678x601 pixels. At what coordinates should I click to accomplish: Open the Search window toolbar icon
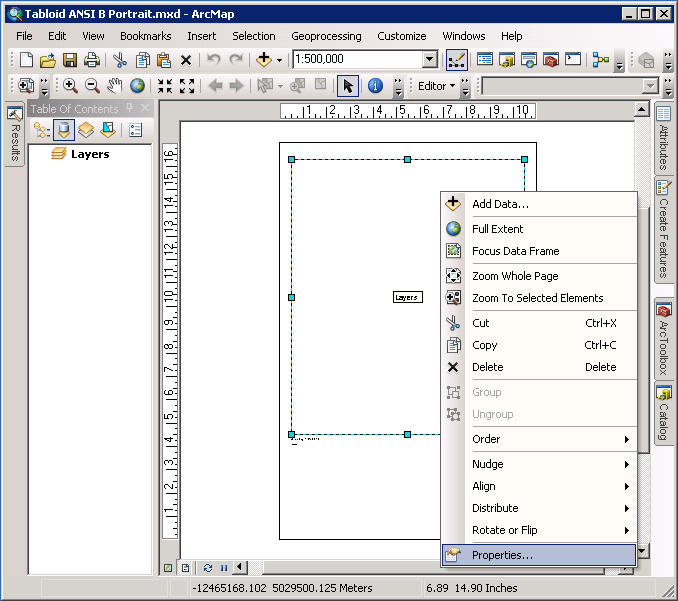tap(528, 60)
